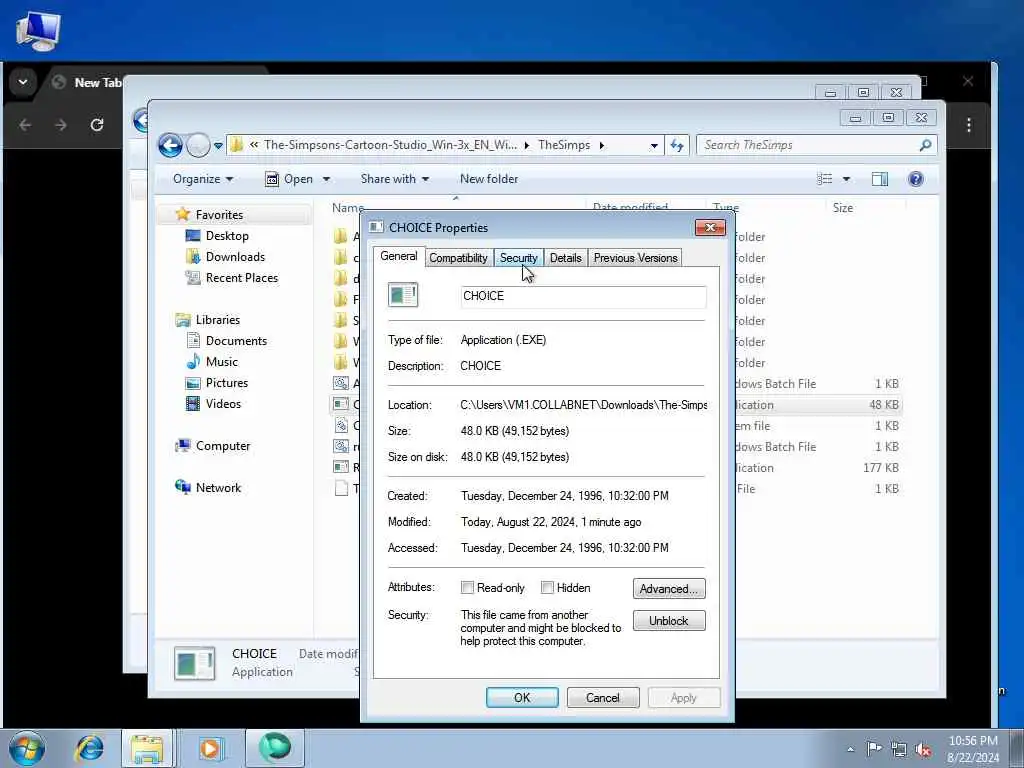Click the Search TheSimps field
This screenshot has height=768, width=1024.
[808, 145]
